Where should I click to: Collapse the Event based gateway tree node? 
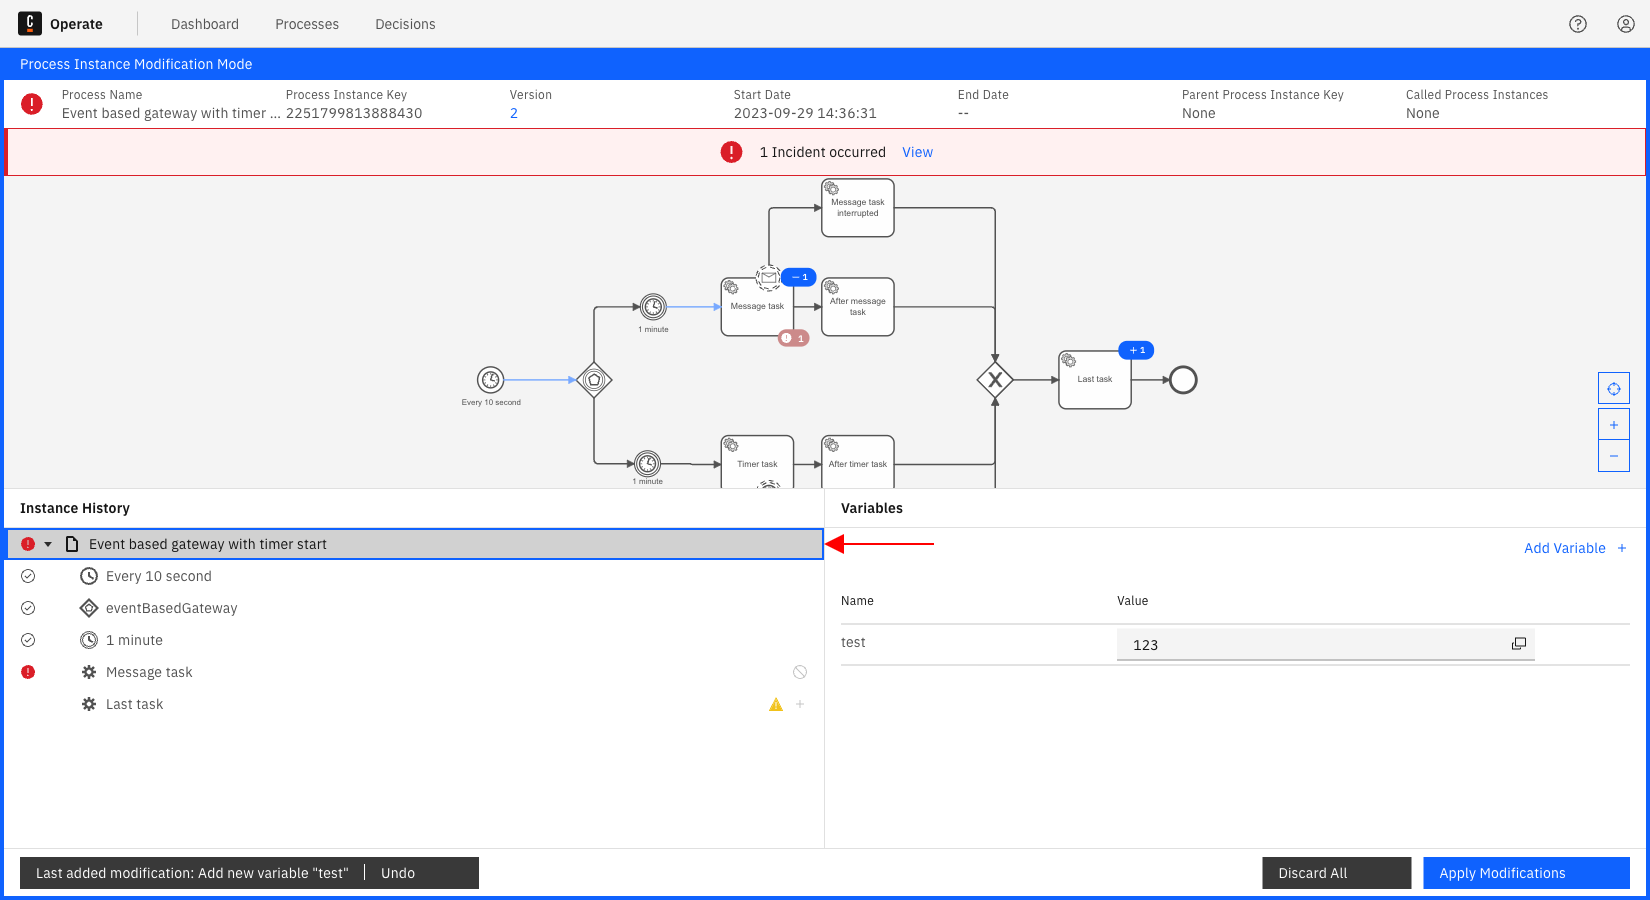pyautogui.click(x=48, y=543)
